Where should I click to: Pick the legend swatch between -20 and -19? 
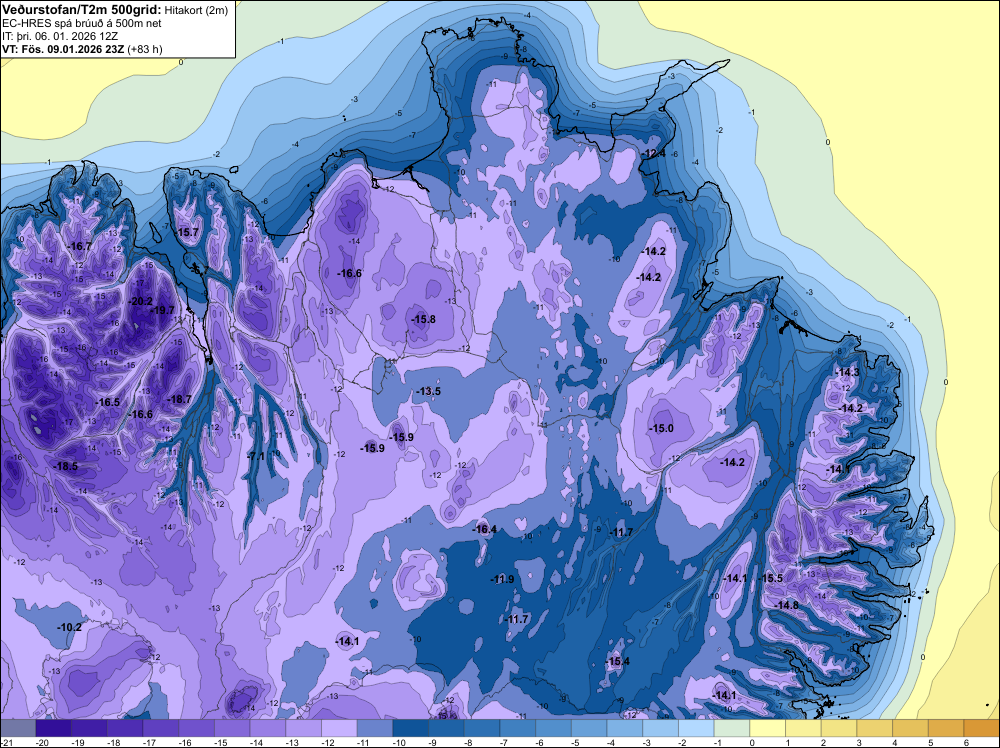(x=54, y=728)
